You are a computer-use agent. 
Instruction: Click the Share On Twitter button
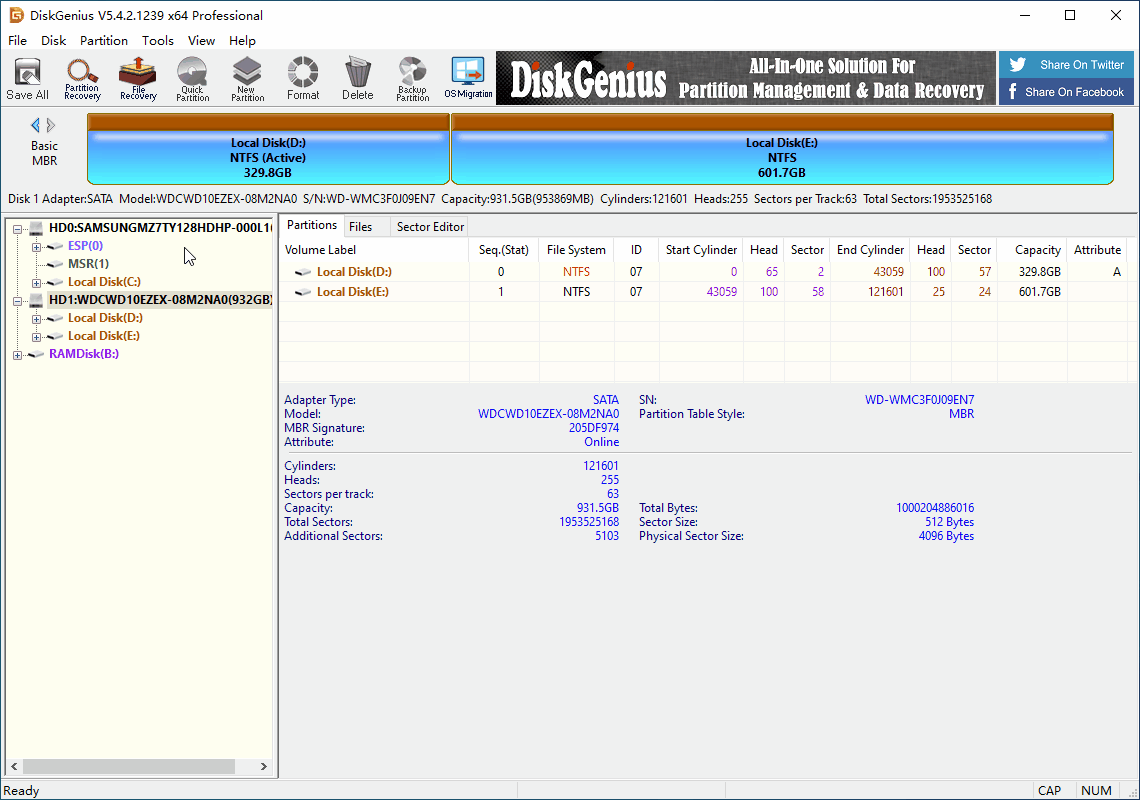click(1066, 65)
